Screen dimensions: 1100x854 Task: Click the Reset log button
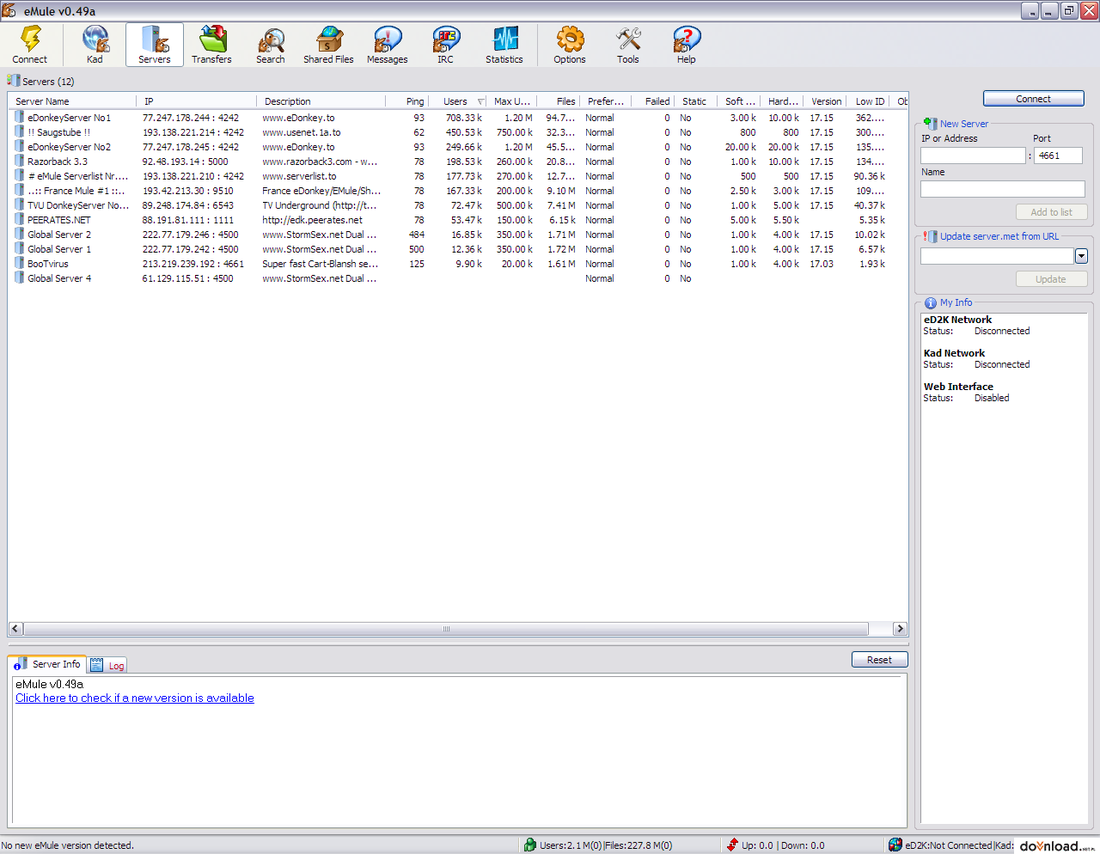[x=880, y=660]
